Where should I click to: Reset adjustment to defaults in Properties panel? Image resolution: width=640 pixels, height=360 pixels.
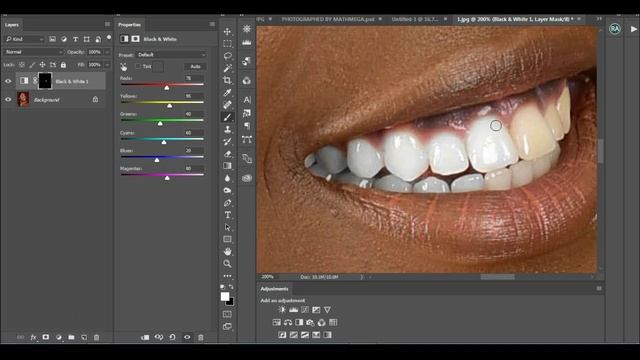172,338
